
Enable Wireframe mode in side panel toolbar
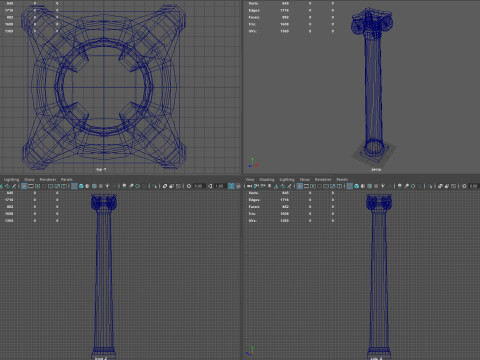coord(350,186)
